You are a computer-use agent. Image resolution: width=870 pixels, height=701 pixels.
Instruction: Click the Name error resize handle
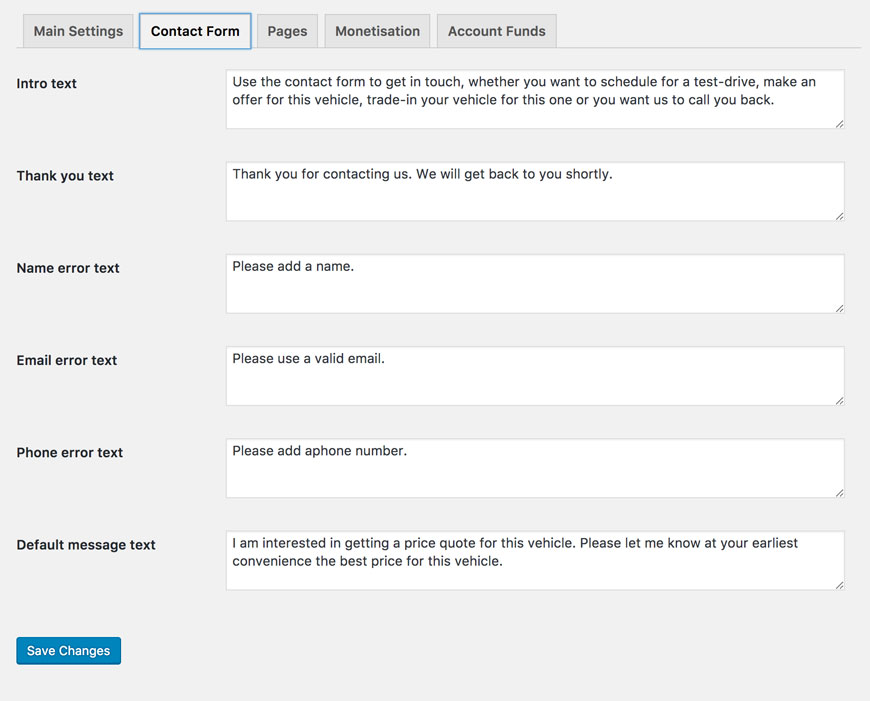pyautogui.click(x=839, y=308)
